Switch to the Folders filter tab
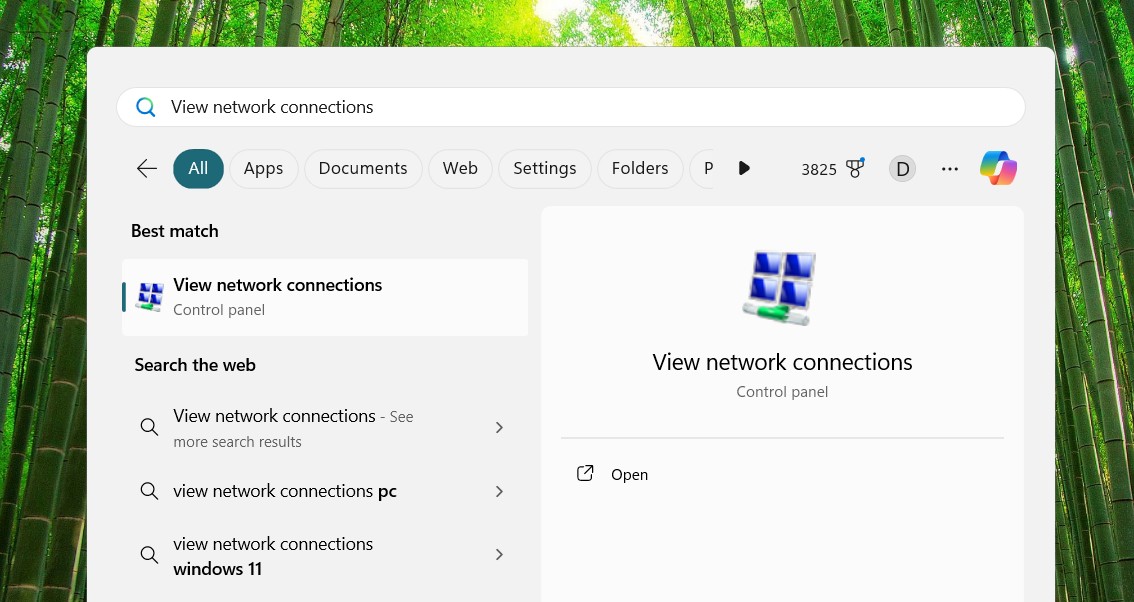1134x602 pixels. (640, 169)
